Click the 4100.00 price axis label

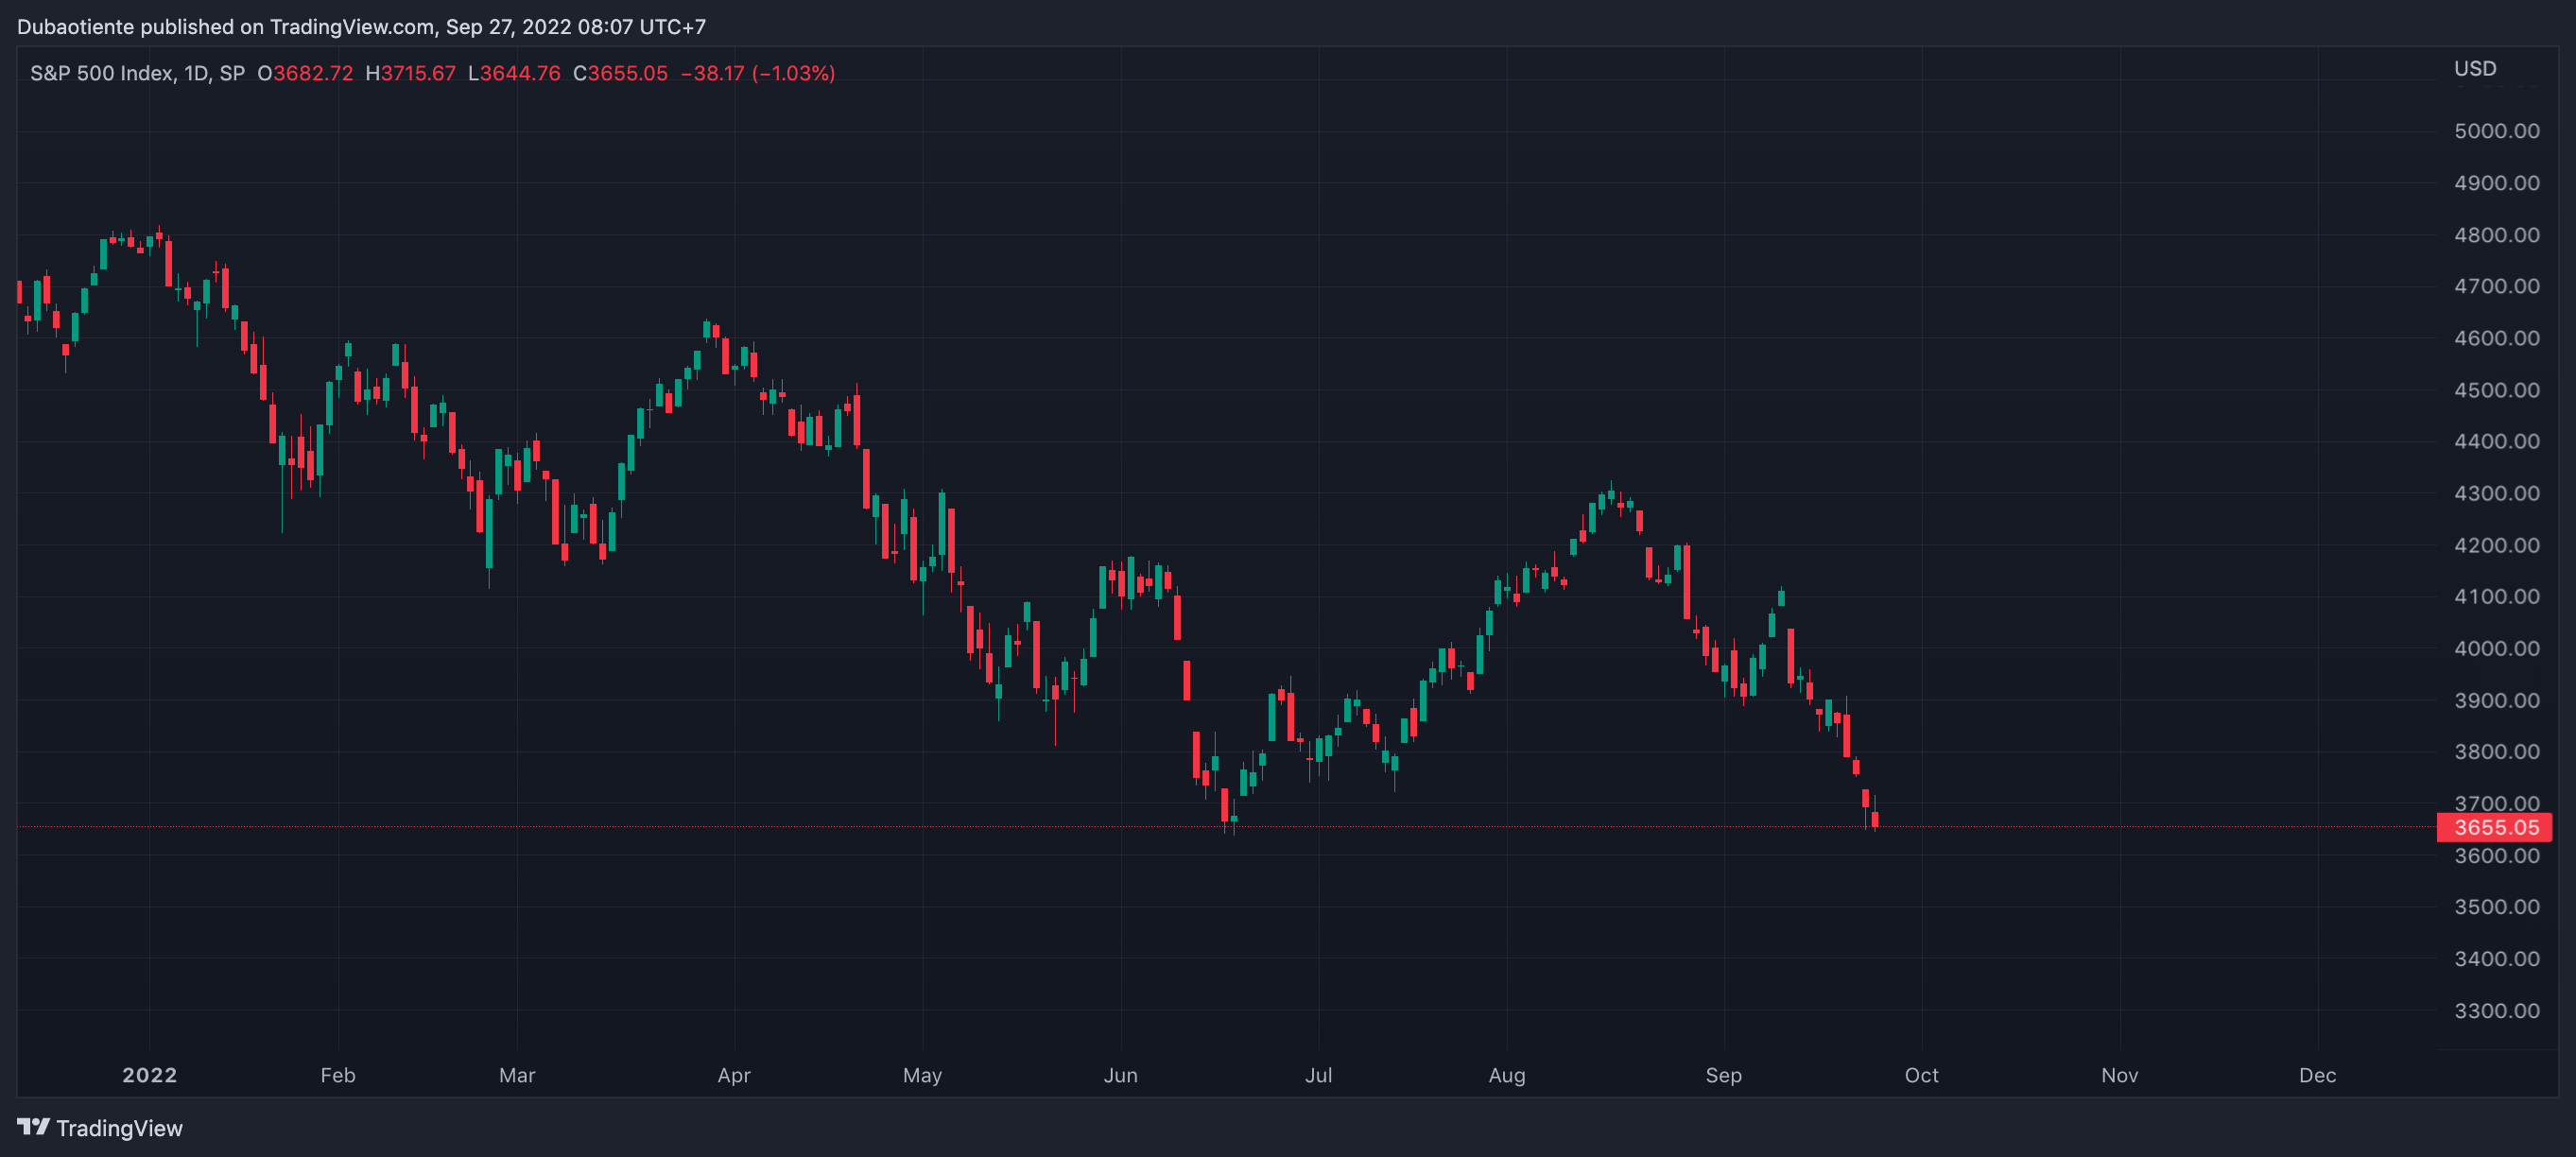2496,596
